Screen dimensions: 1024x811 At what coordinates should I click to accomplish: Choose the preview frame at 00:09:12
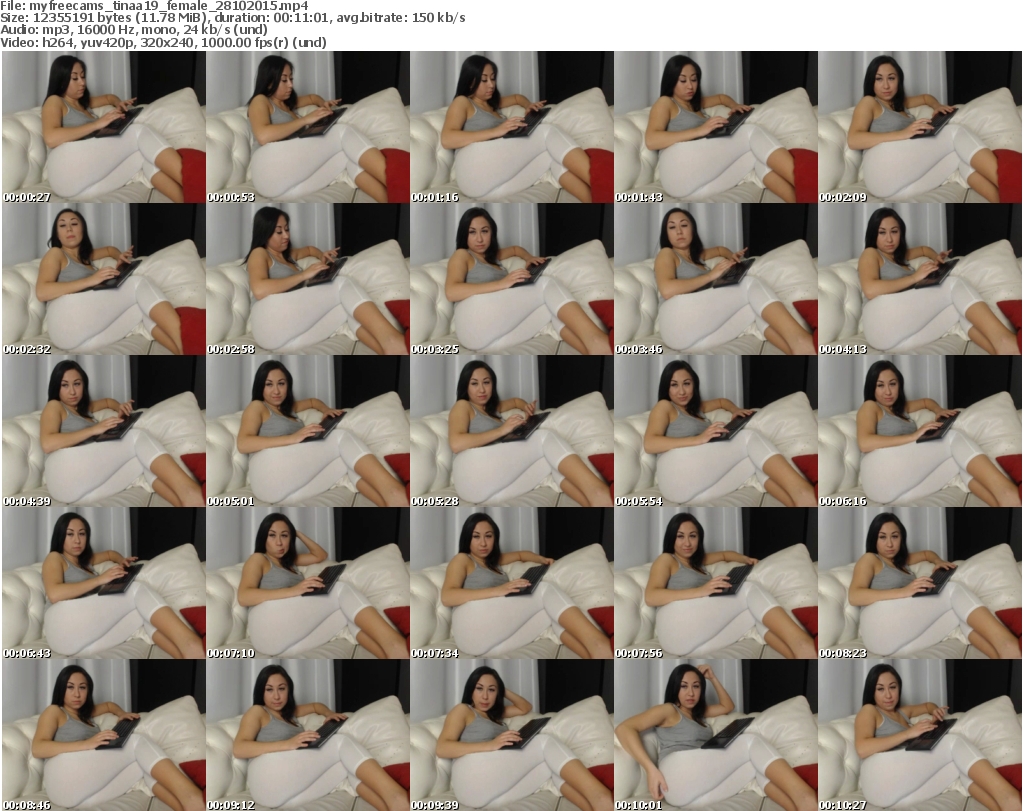click(x=308, y=735)
